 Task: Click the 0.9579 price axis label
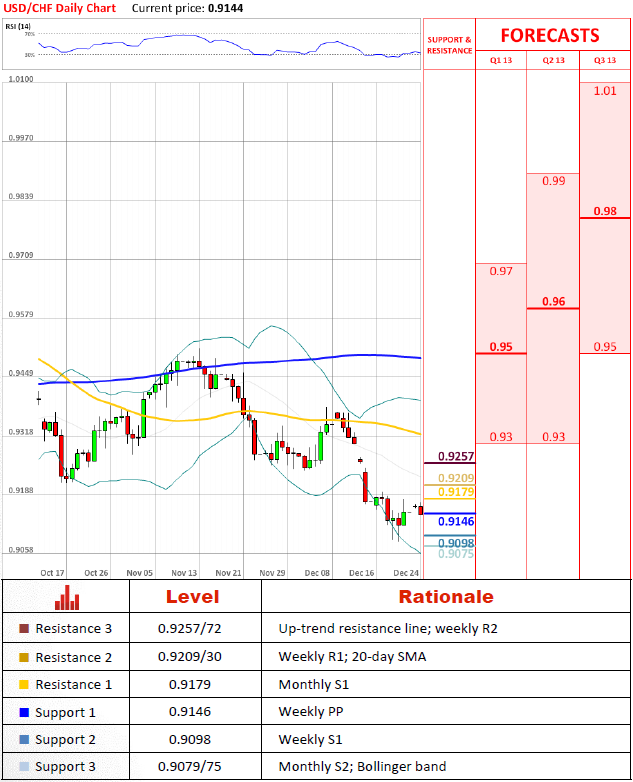pos(21,314)
